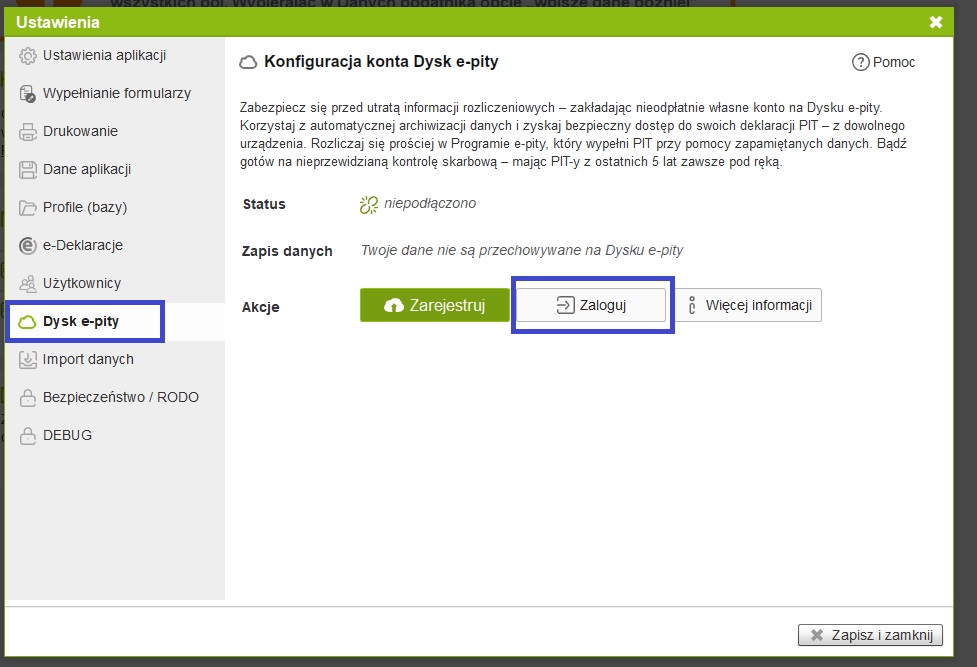The image size is (977, 667).
Task: Click Zapisz i zamknij to save
Action: (870, 635)
